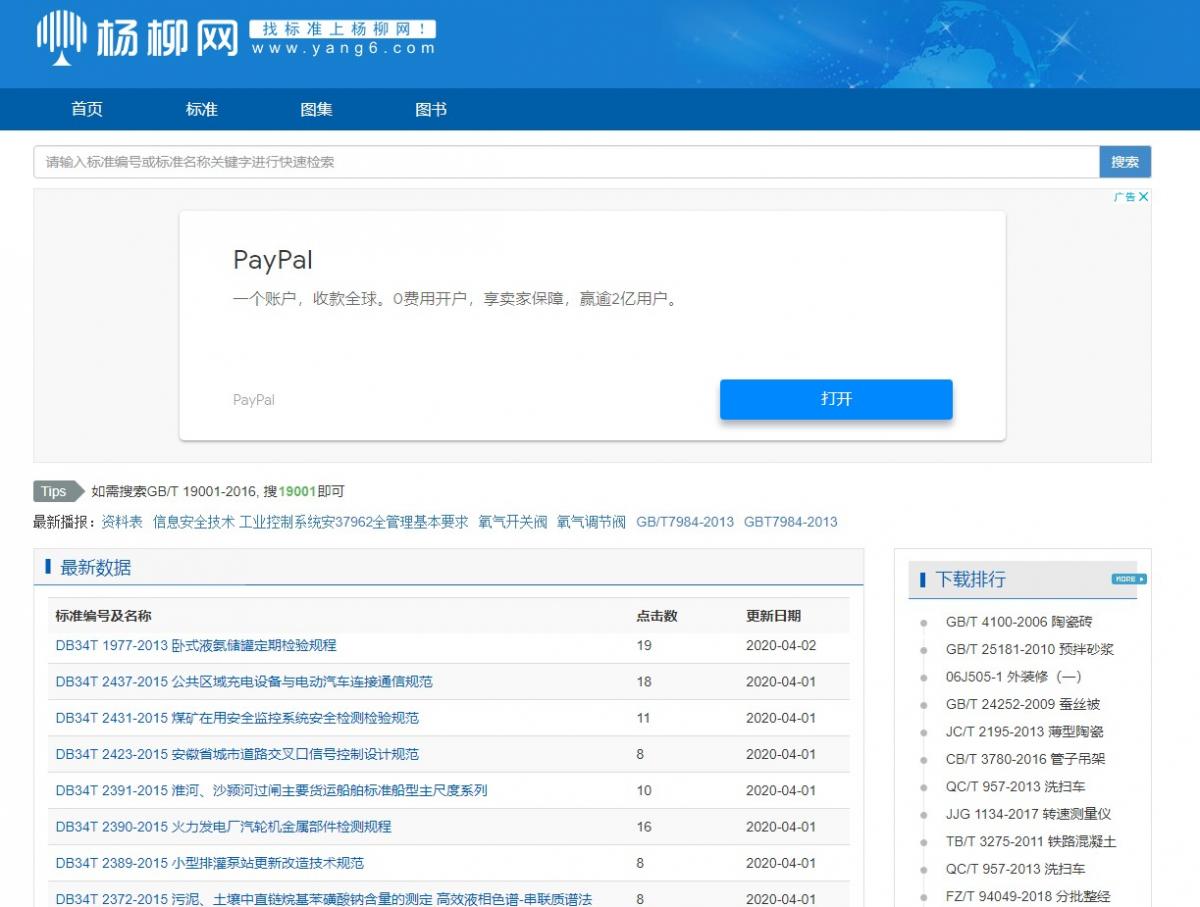This screenshot has height=907, width=1200.
Task: Select GB/T 4100-2006 陶瓷砖 in download ranking
Action: coord(1019,622)
